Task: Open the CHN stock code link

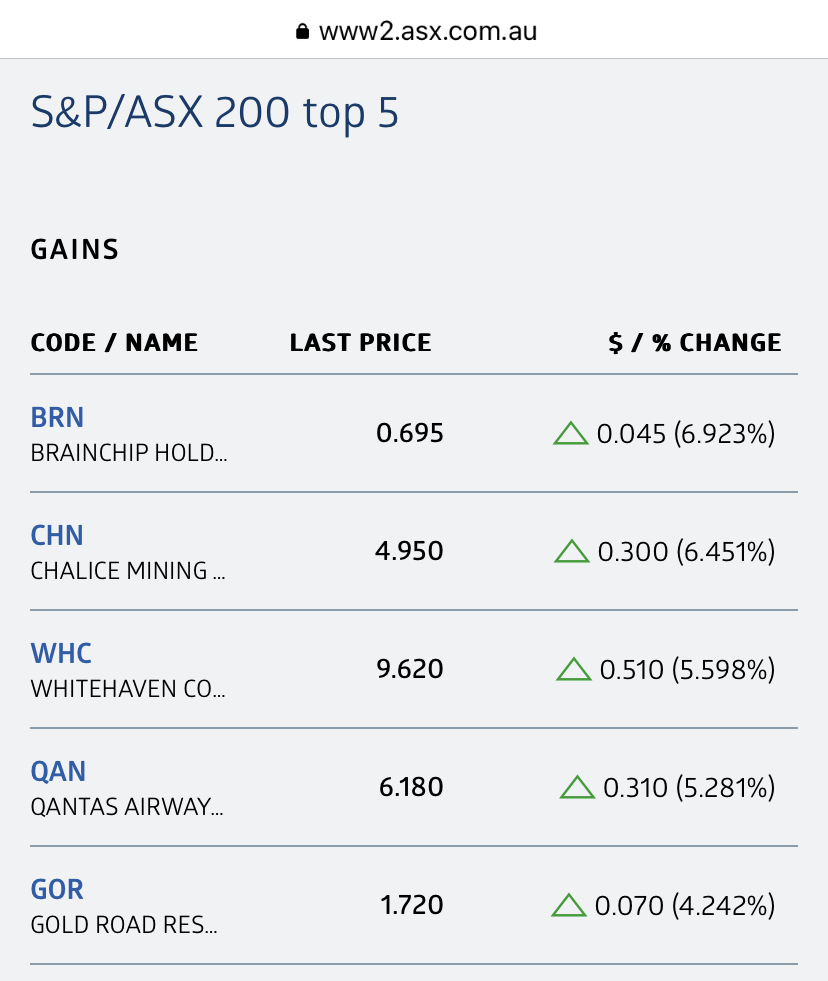Action: [57, 535]
